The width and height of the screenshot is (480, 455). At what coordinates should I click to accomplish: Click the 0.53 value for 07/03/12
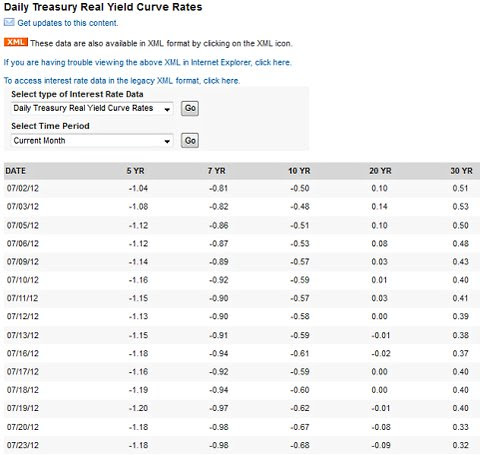460,207
